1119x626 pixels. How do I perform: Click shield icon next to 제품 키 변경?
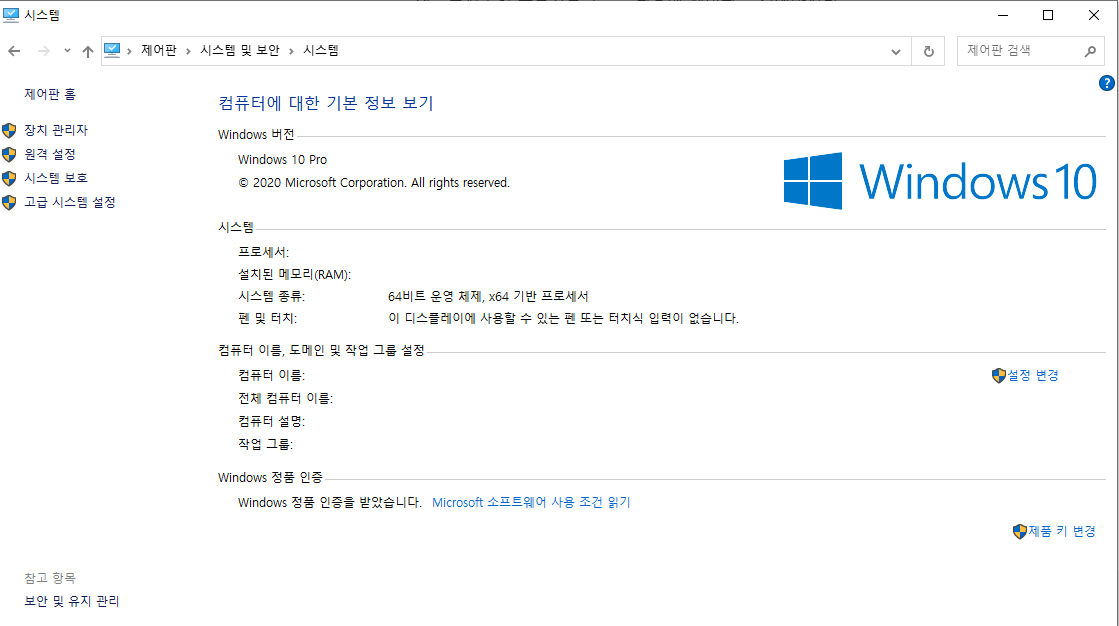click(1019, 531)
